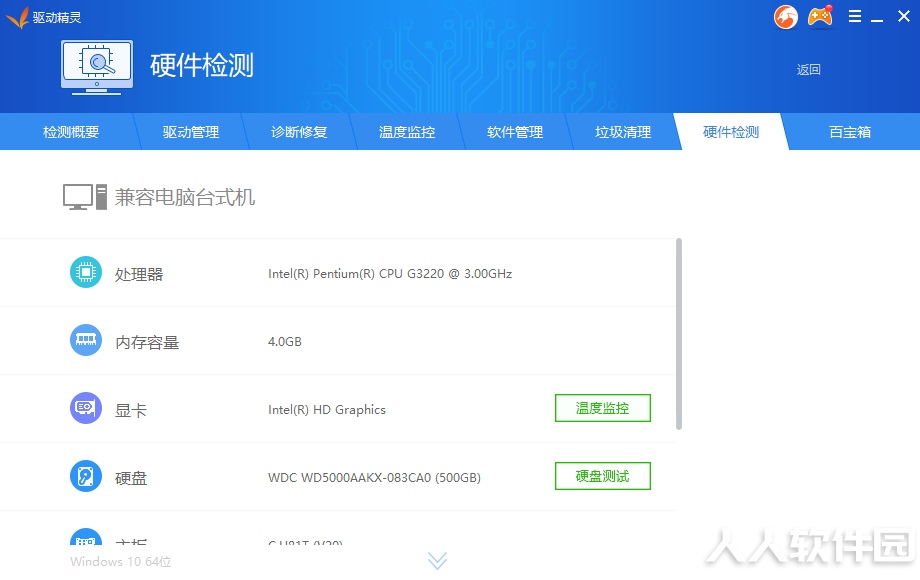This screenshot has width=920, height=580.
Task: Select the 硬件检测 tab
Action: coord(730,132)
